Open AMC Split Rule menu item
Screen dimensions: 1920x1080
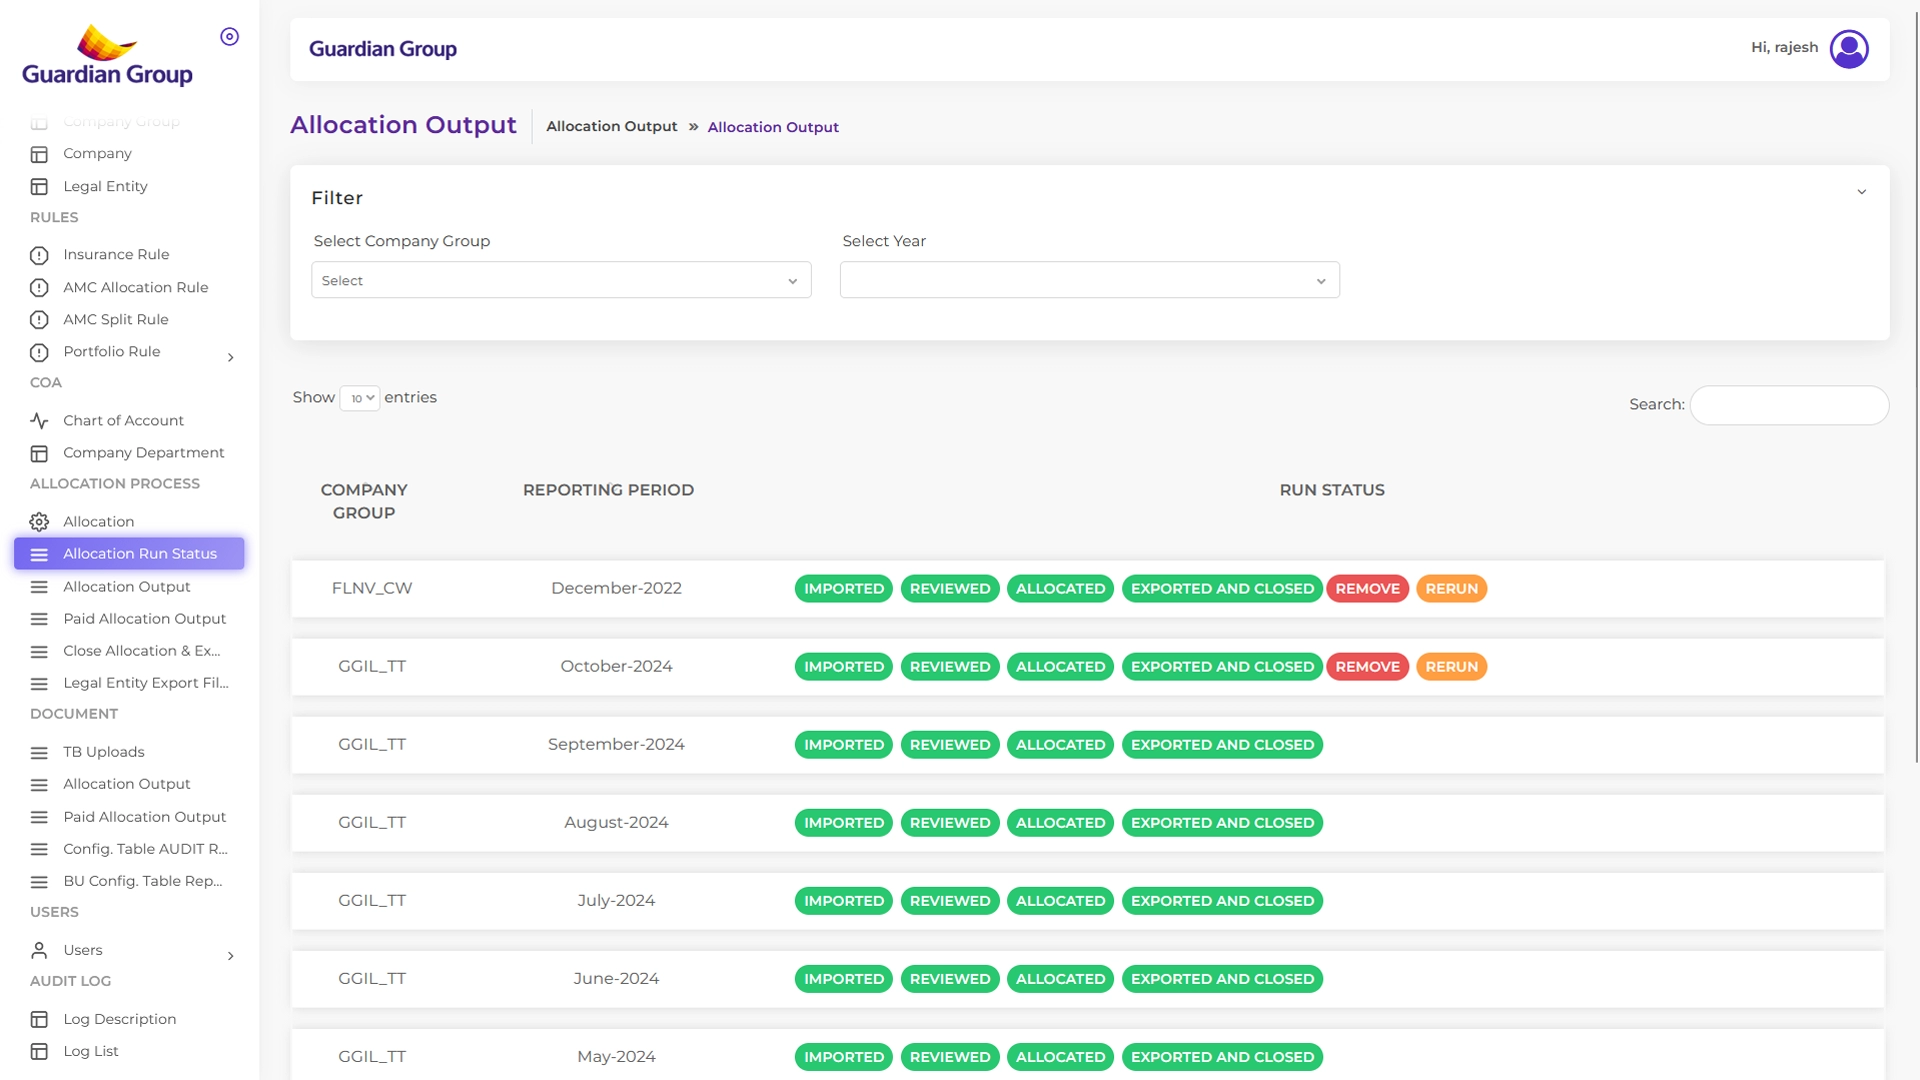pos(115,320)
